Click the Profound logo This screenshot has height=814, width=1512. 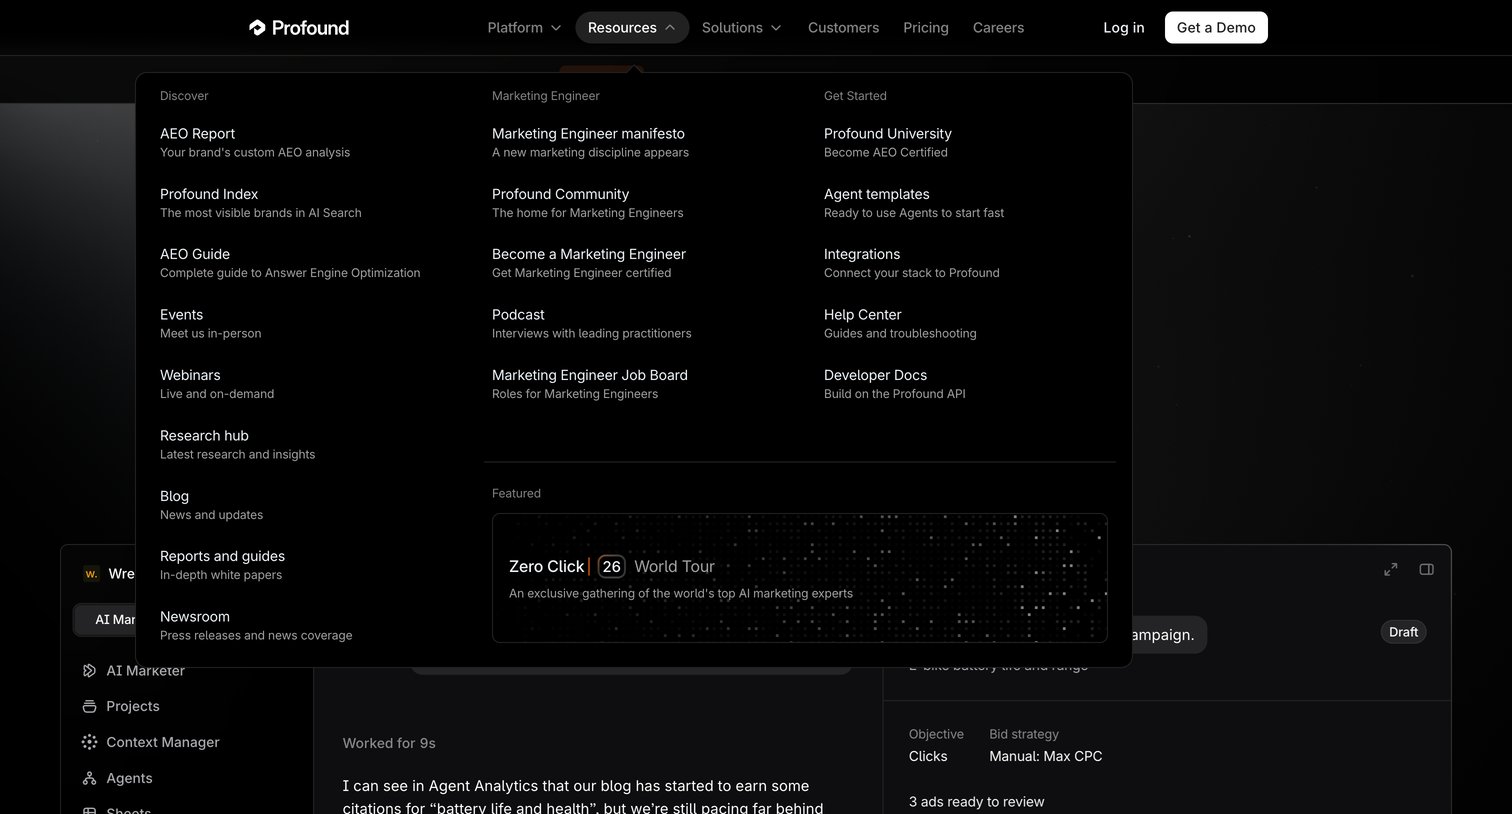tap(299, 28)
